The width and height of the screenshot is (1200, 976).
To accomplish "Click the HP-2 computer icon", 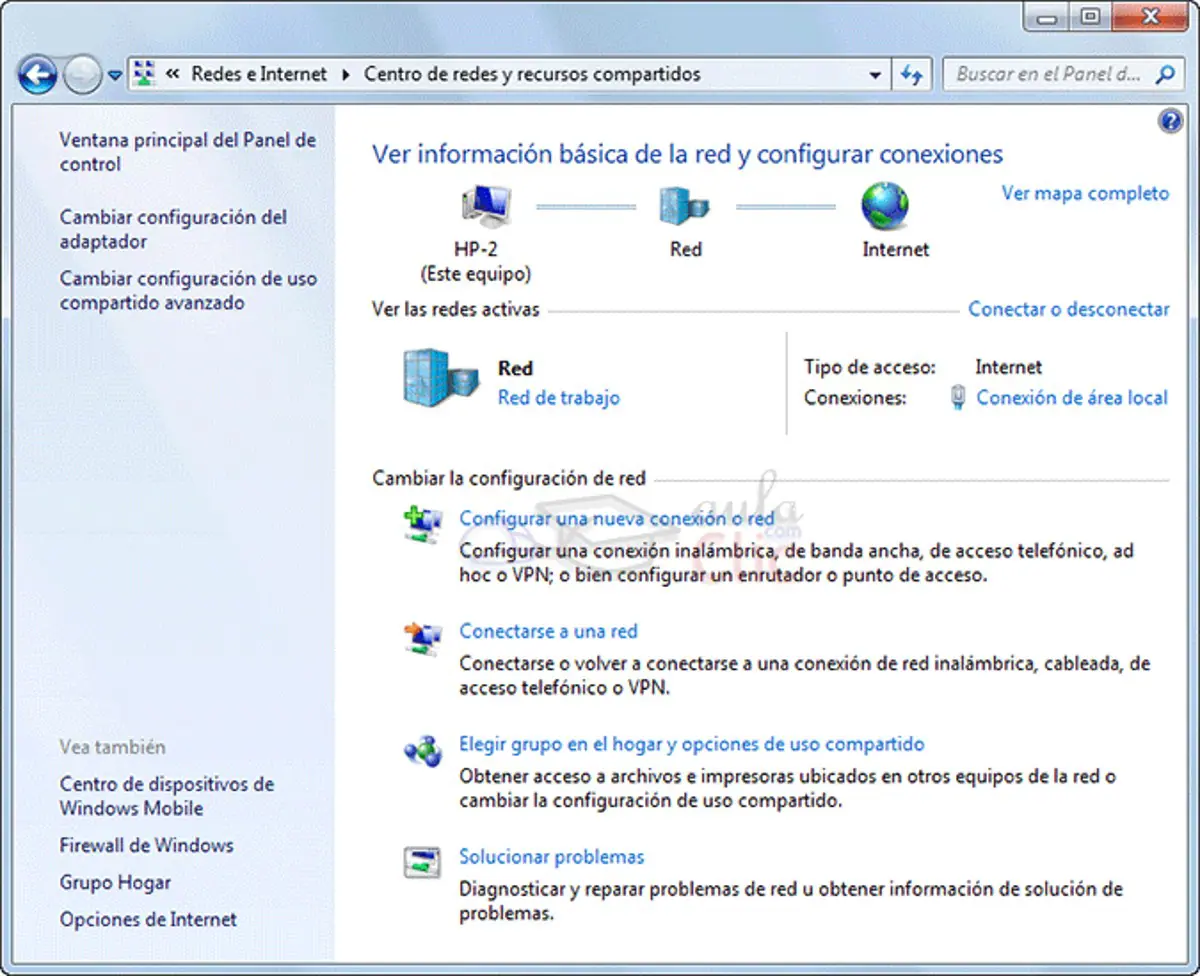I will [486, 207].
